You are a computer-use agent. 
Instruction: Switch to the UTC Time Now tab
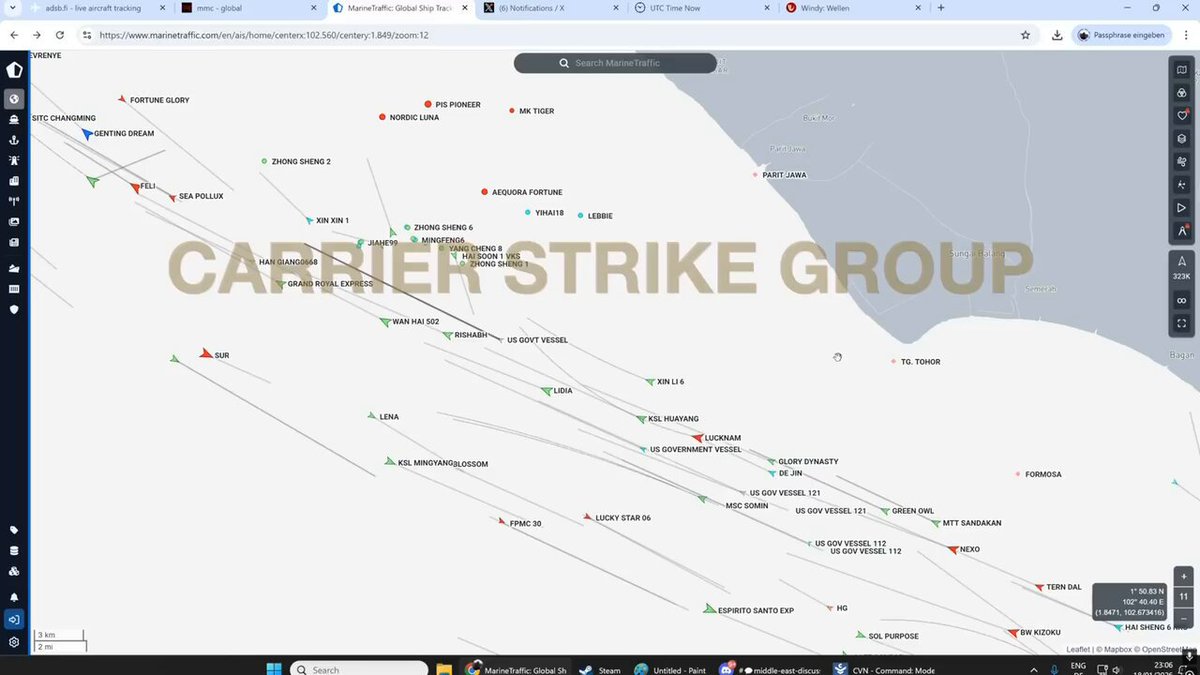(x=700, y=8)
